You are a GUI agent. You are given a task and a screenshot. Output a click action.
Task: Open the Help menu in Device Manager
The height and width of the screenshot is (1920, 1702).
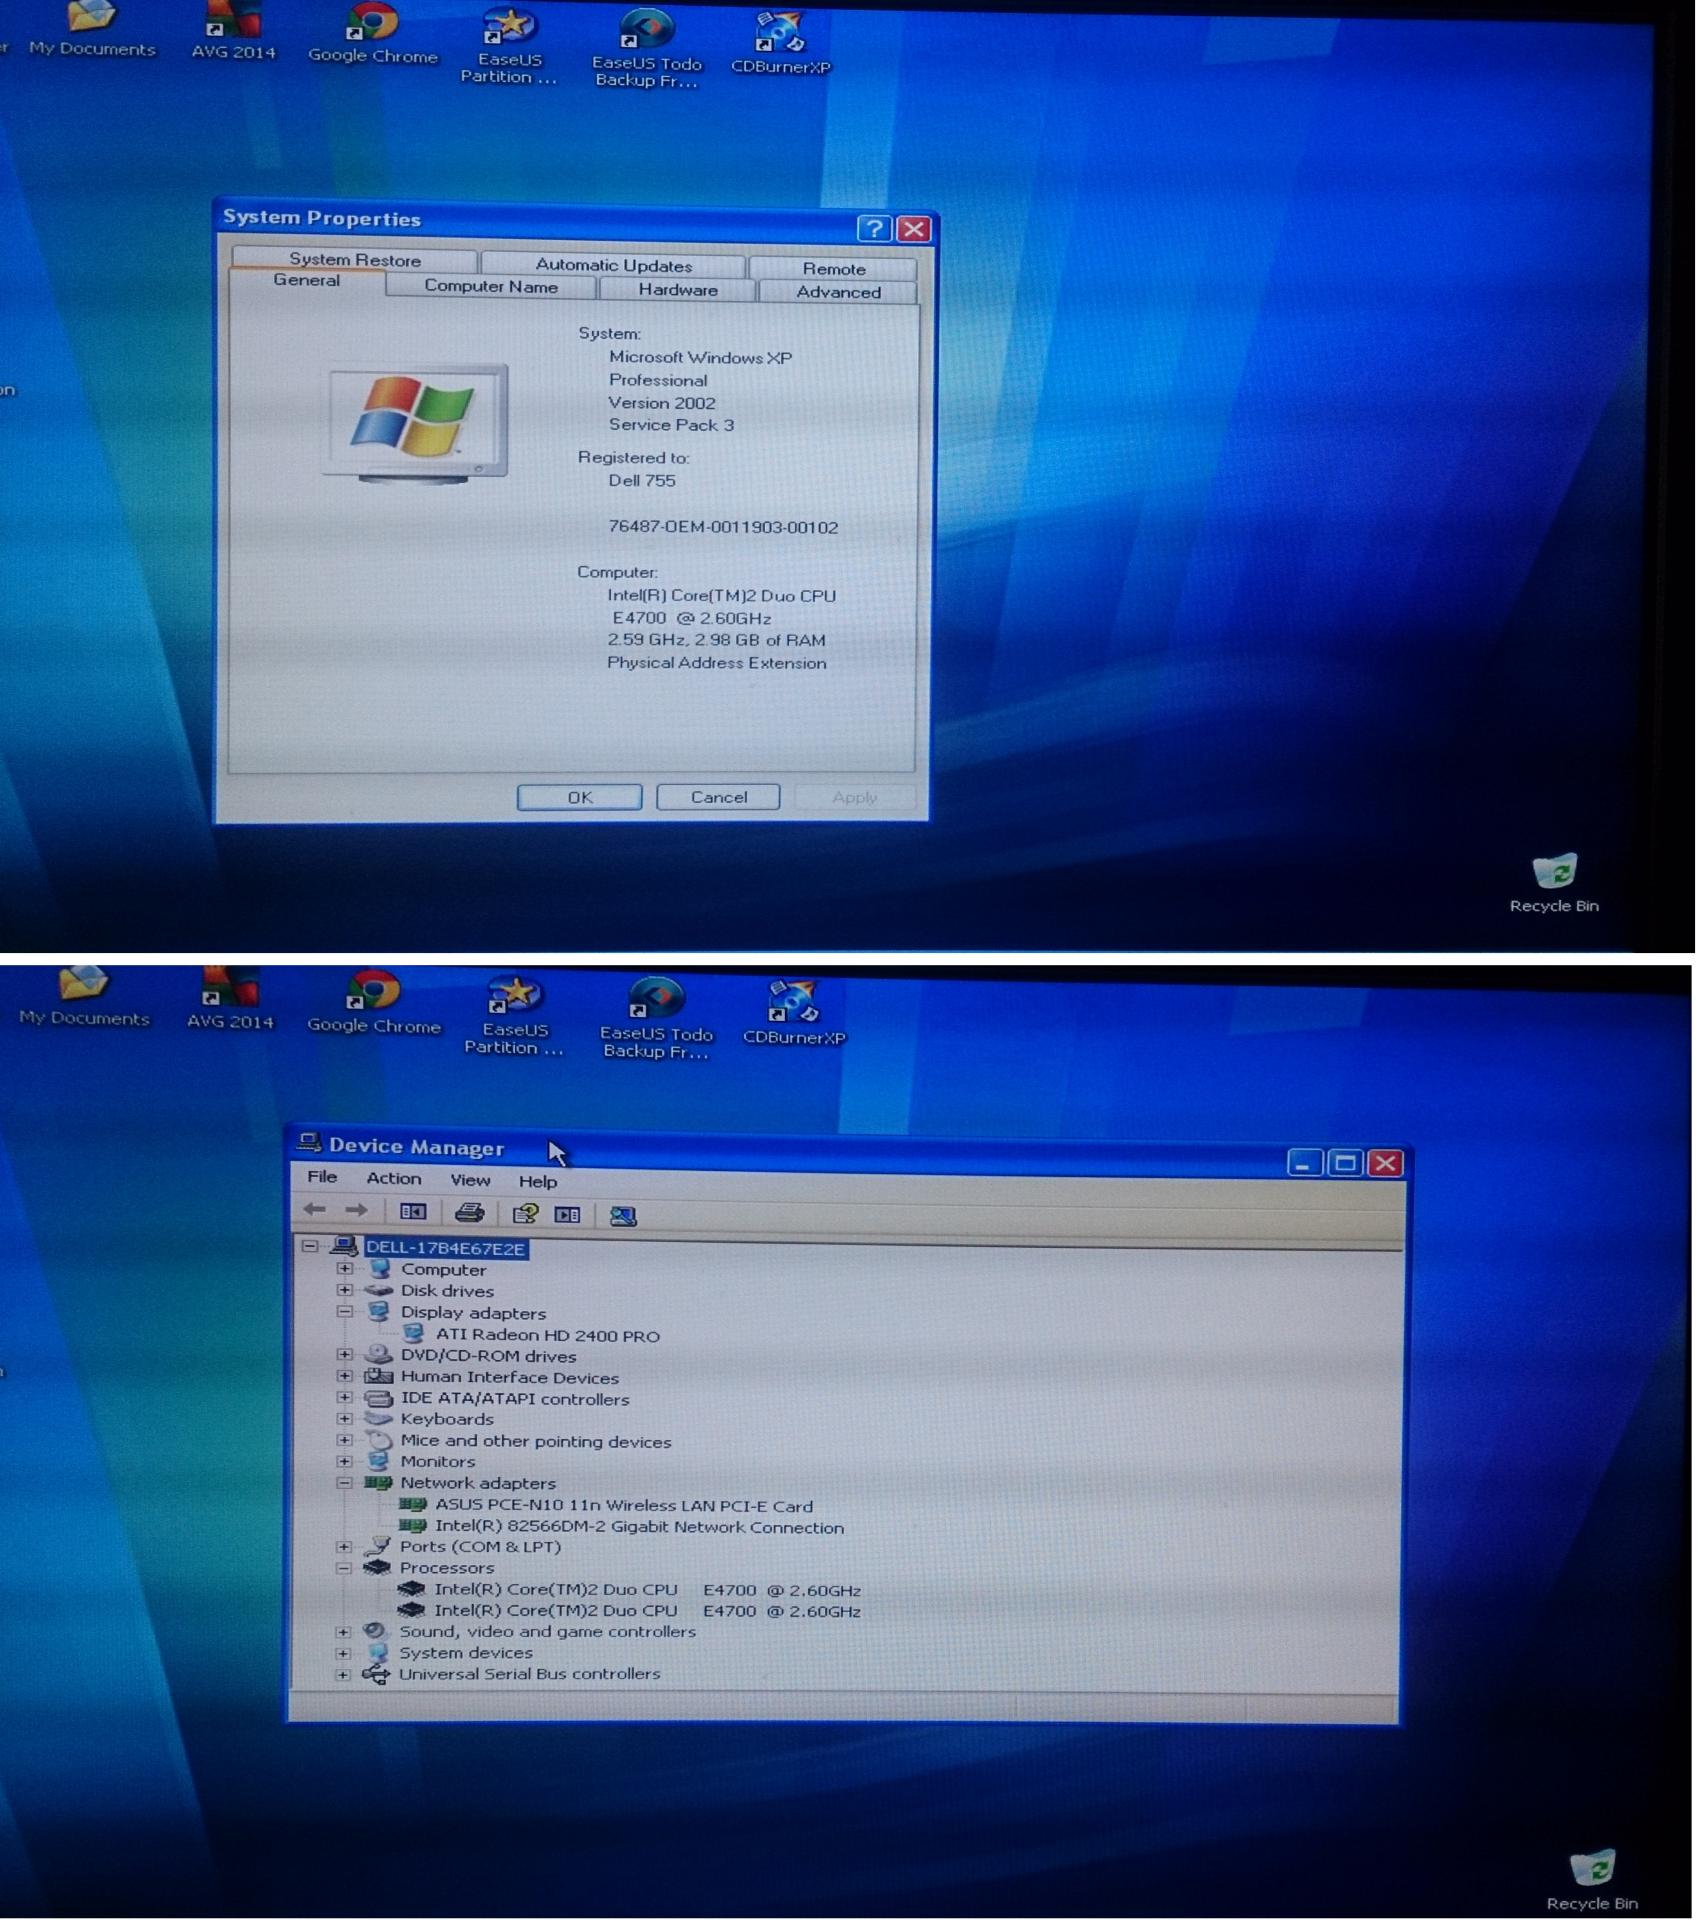[x=538, y=1182]
